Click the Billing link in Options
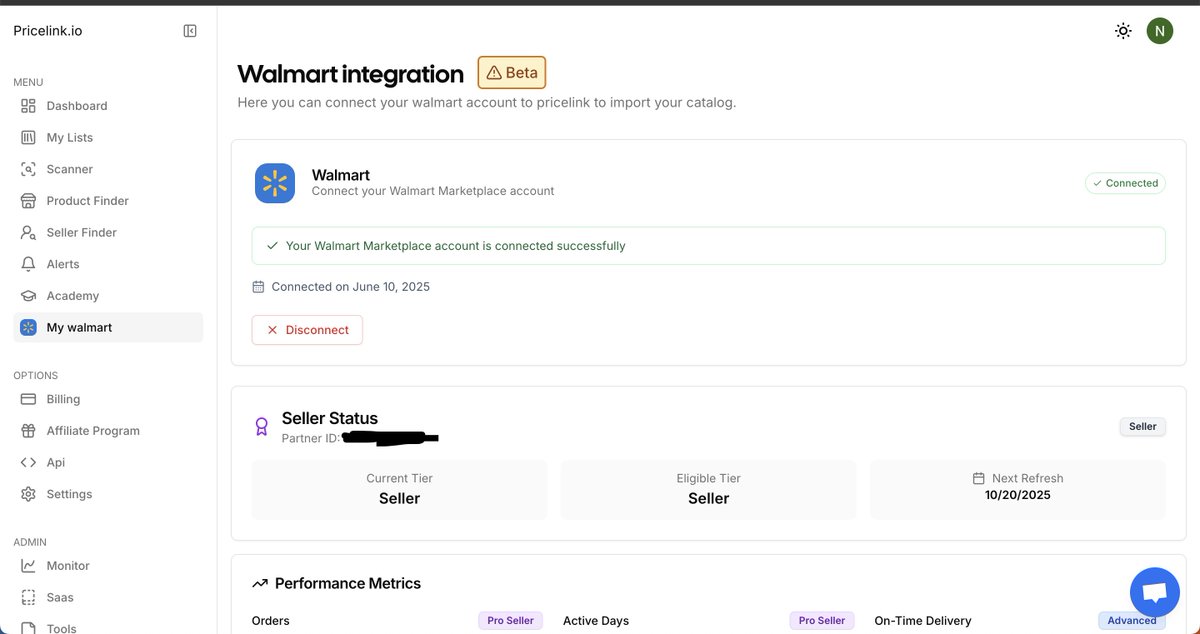 [62, 398]
